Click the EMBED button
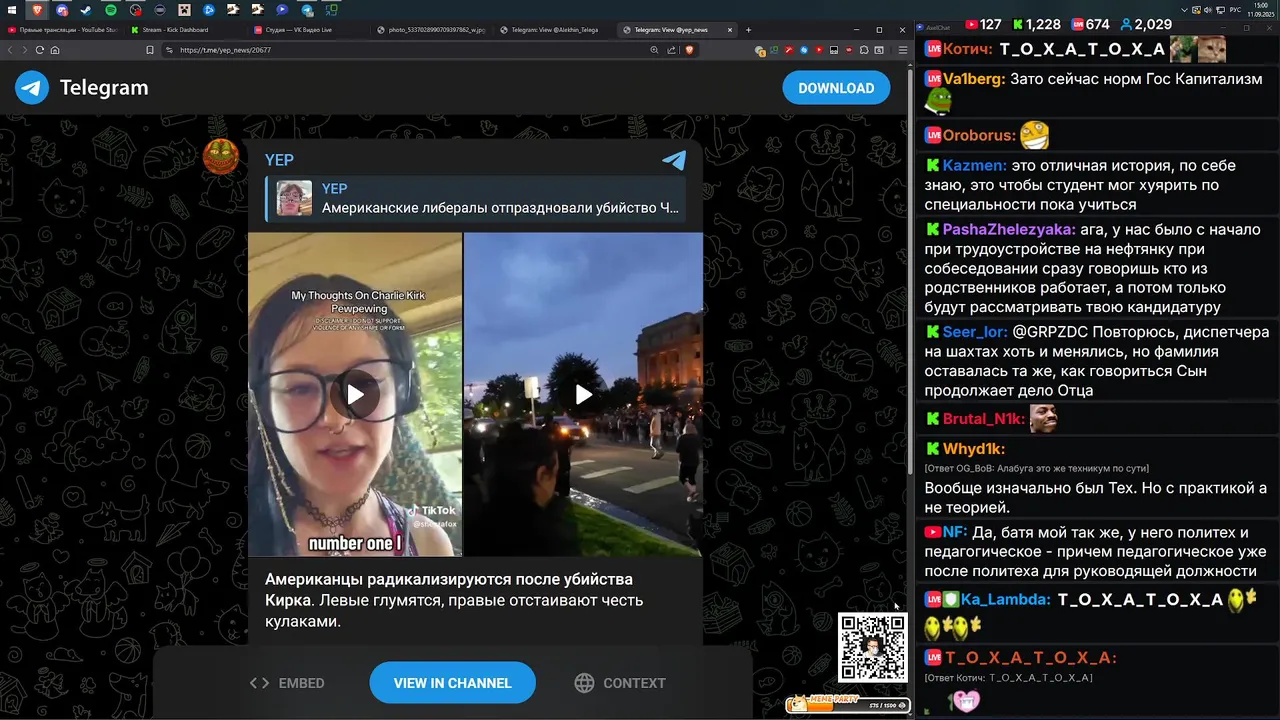This screenshot has height=720, width=1280. [287, 683]
